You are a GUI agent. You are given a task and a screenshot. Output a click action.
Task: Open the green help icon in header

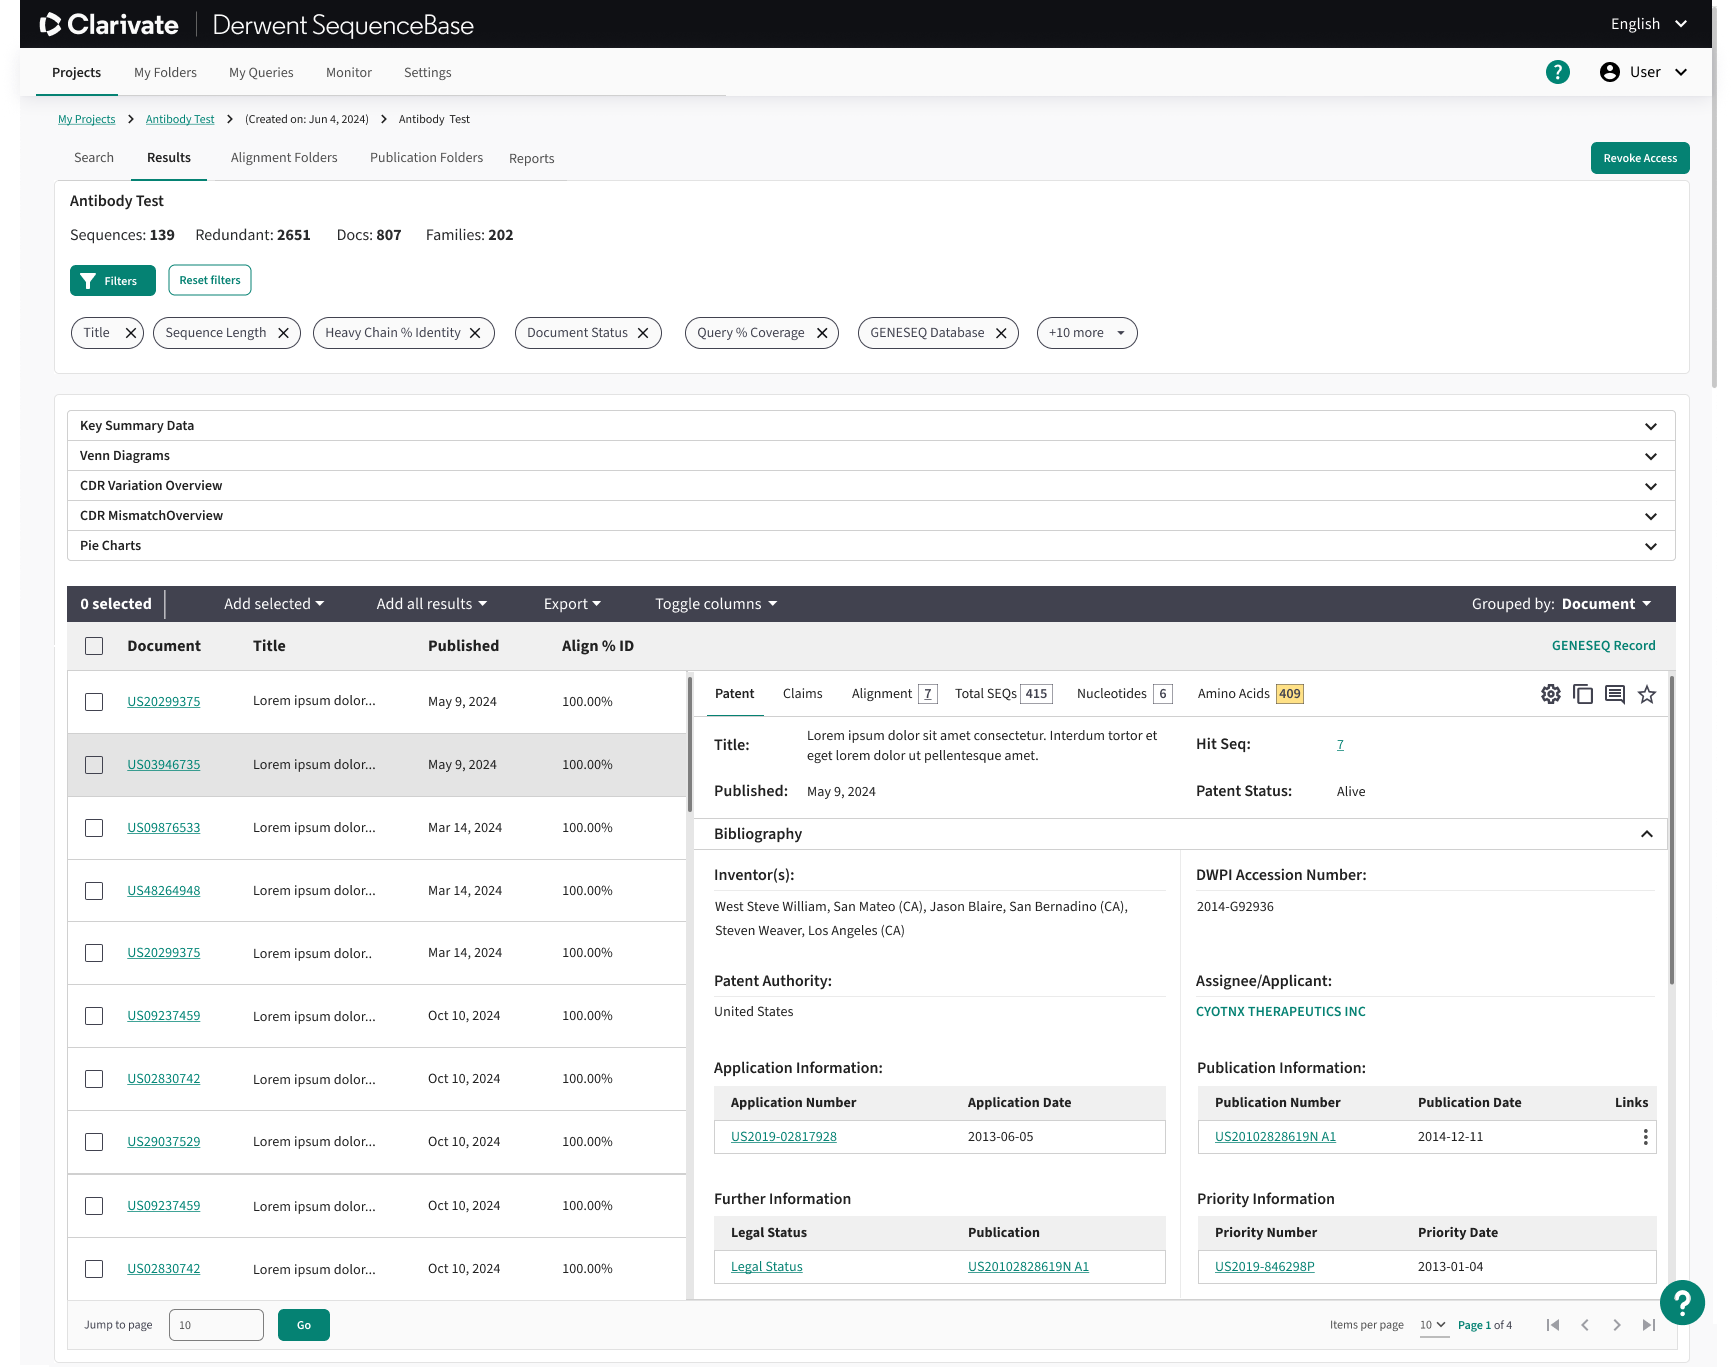pos(1557,72)
